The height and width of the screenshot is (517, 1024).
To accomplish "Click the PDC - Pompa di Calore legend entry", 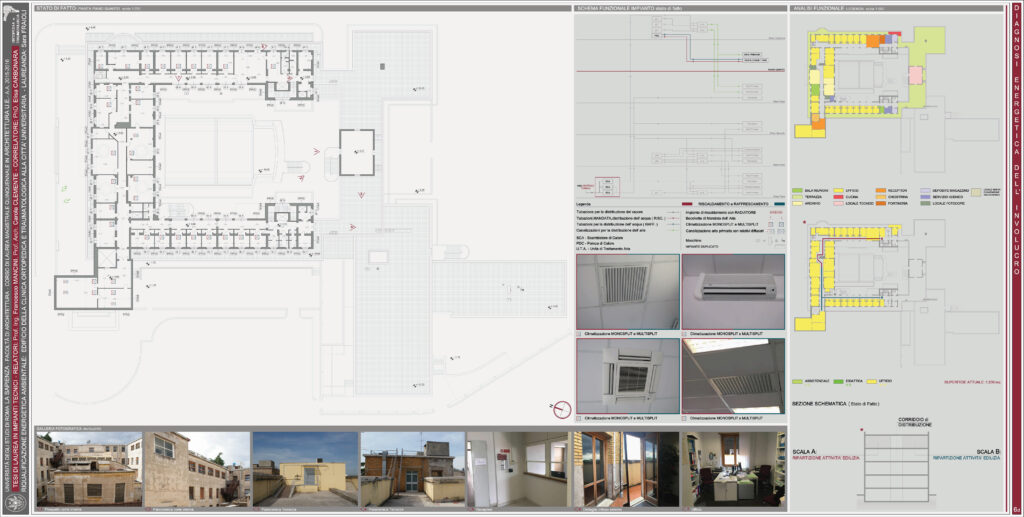I will (596, 245).
